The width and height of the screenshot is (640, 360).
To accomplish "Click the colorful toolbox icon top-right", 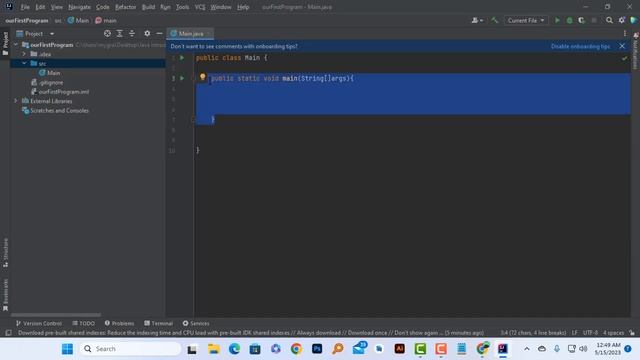I will tap(633, 20).
